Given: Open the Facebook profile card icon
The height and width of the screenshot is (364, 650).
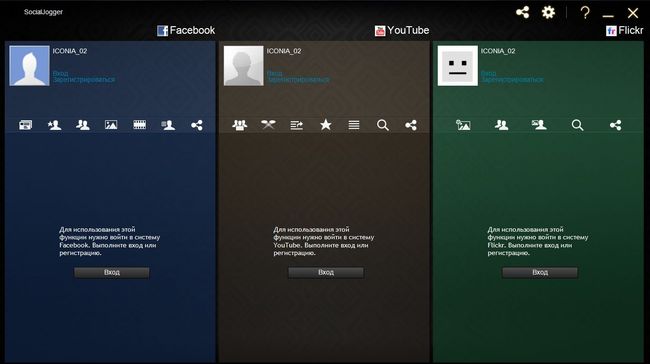Looking at the screenshot, I should (x=168, y=125).
